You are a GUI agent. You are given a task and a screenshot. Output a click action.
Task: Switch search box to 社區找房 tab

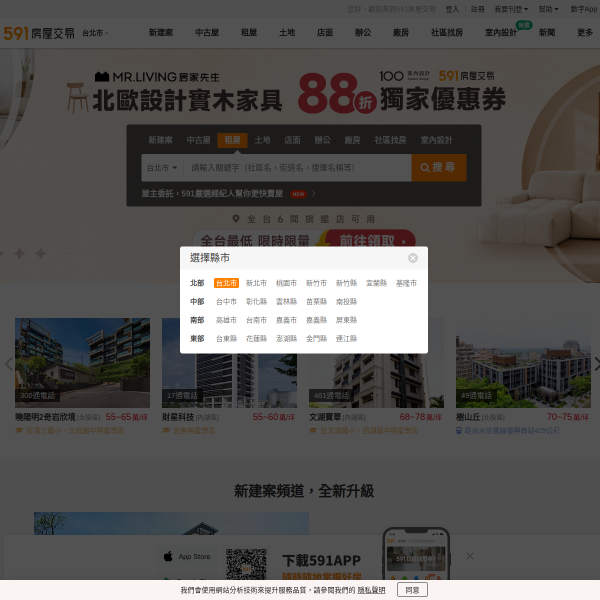390,140
